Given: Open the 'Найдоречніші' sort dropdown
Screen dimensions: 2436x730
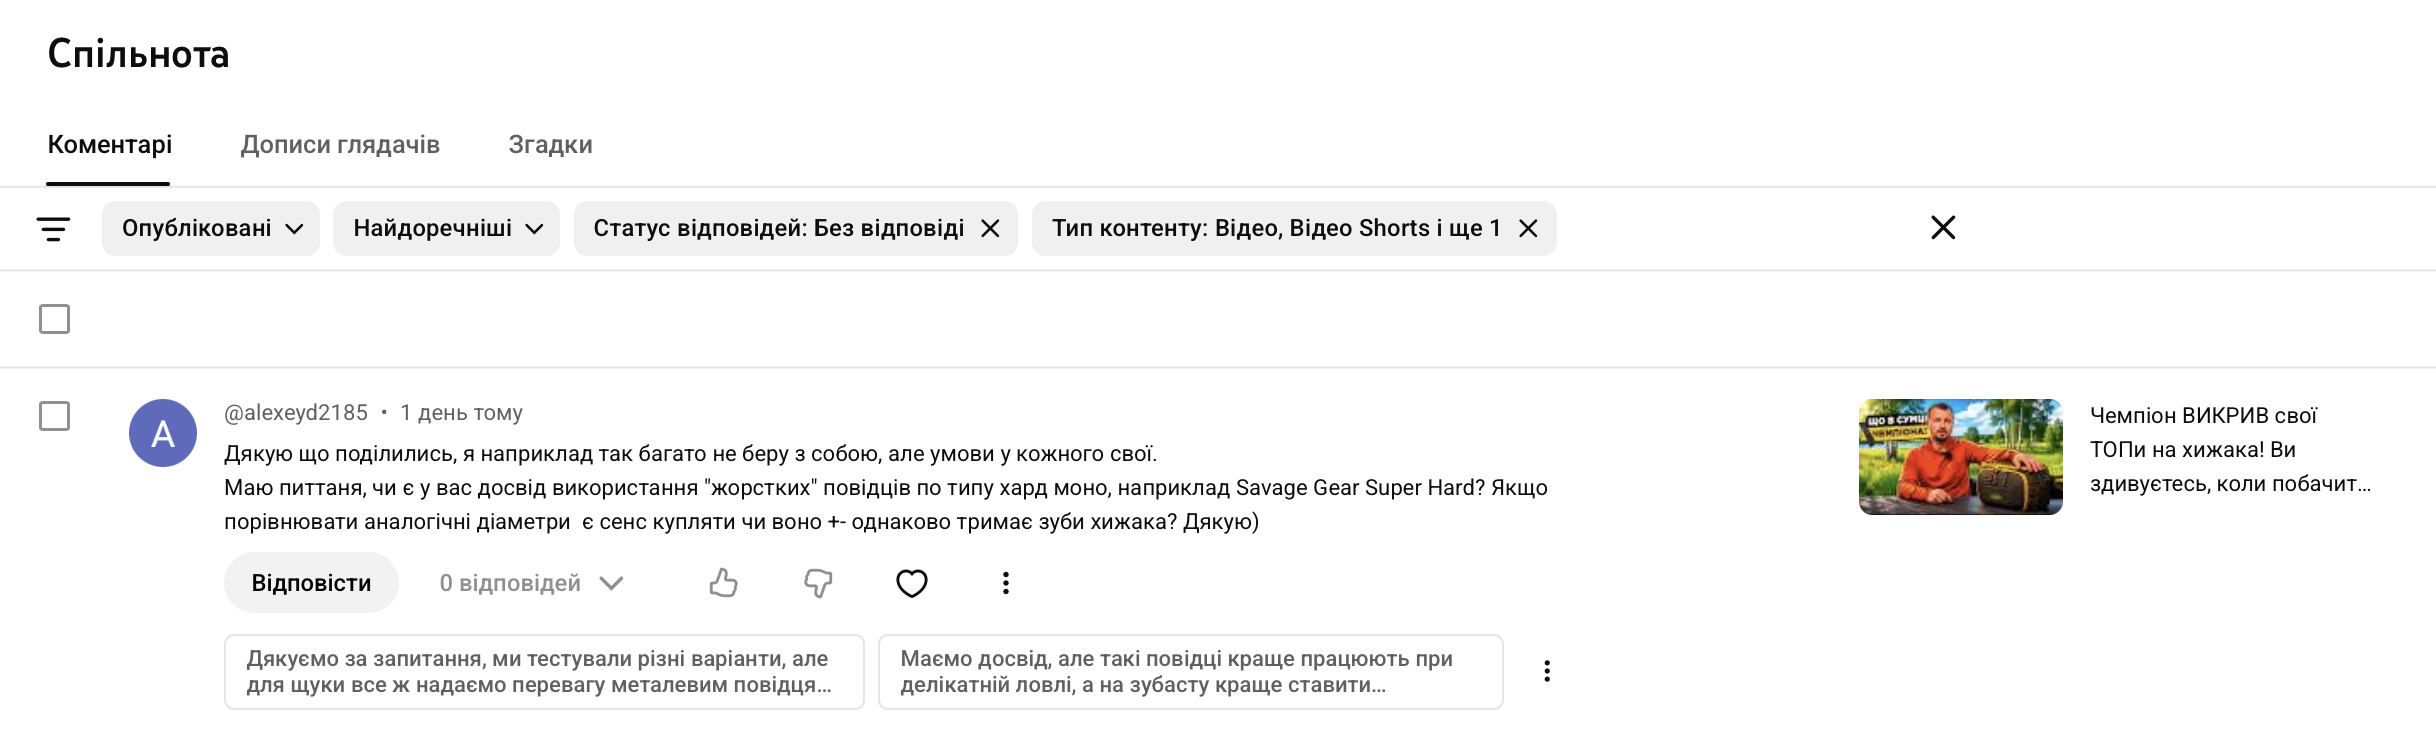Looking at the screenshot, I should [x=446, y=229].
